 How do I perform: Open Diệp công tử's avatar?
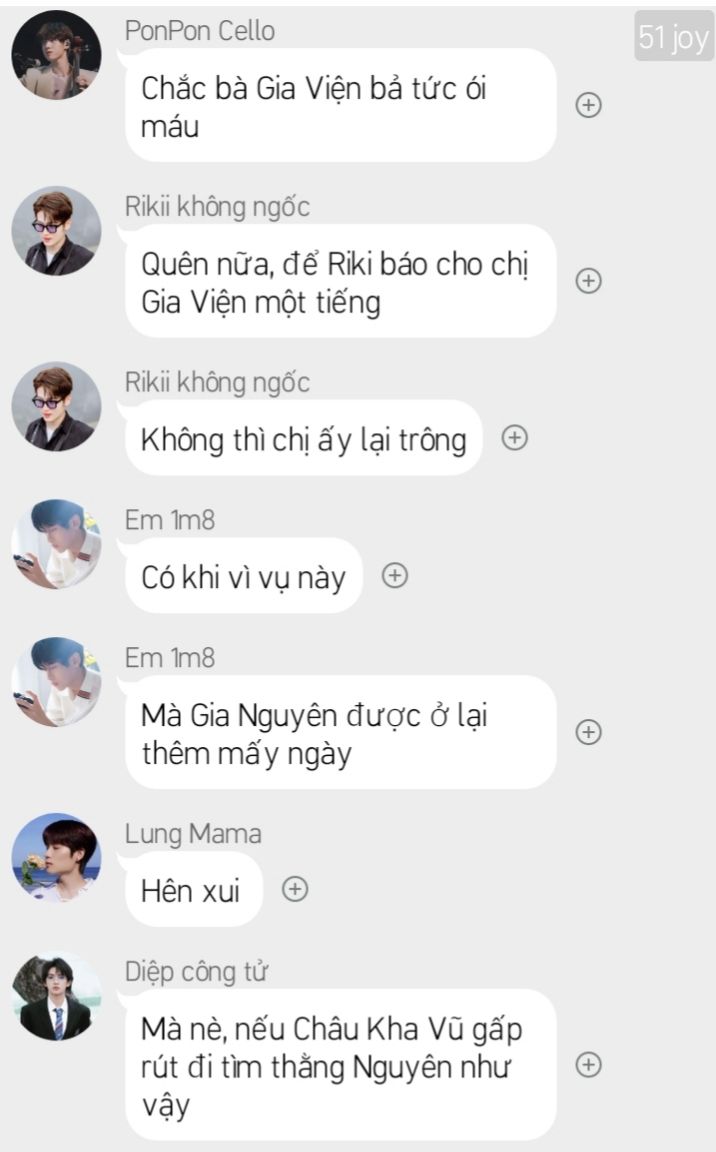57,996
